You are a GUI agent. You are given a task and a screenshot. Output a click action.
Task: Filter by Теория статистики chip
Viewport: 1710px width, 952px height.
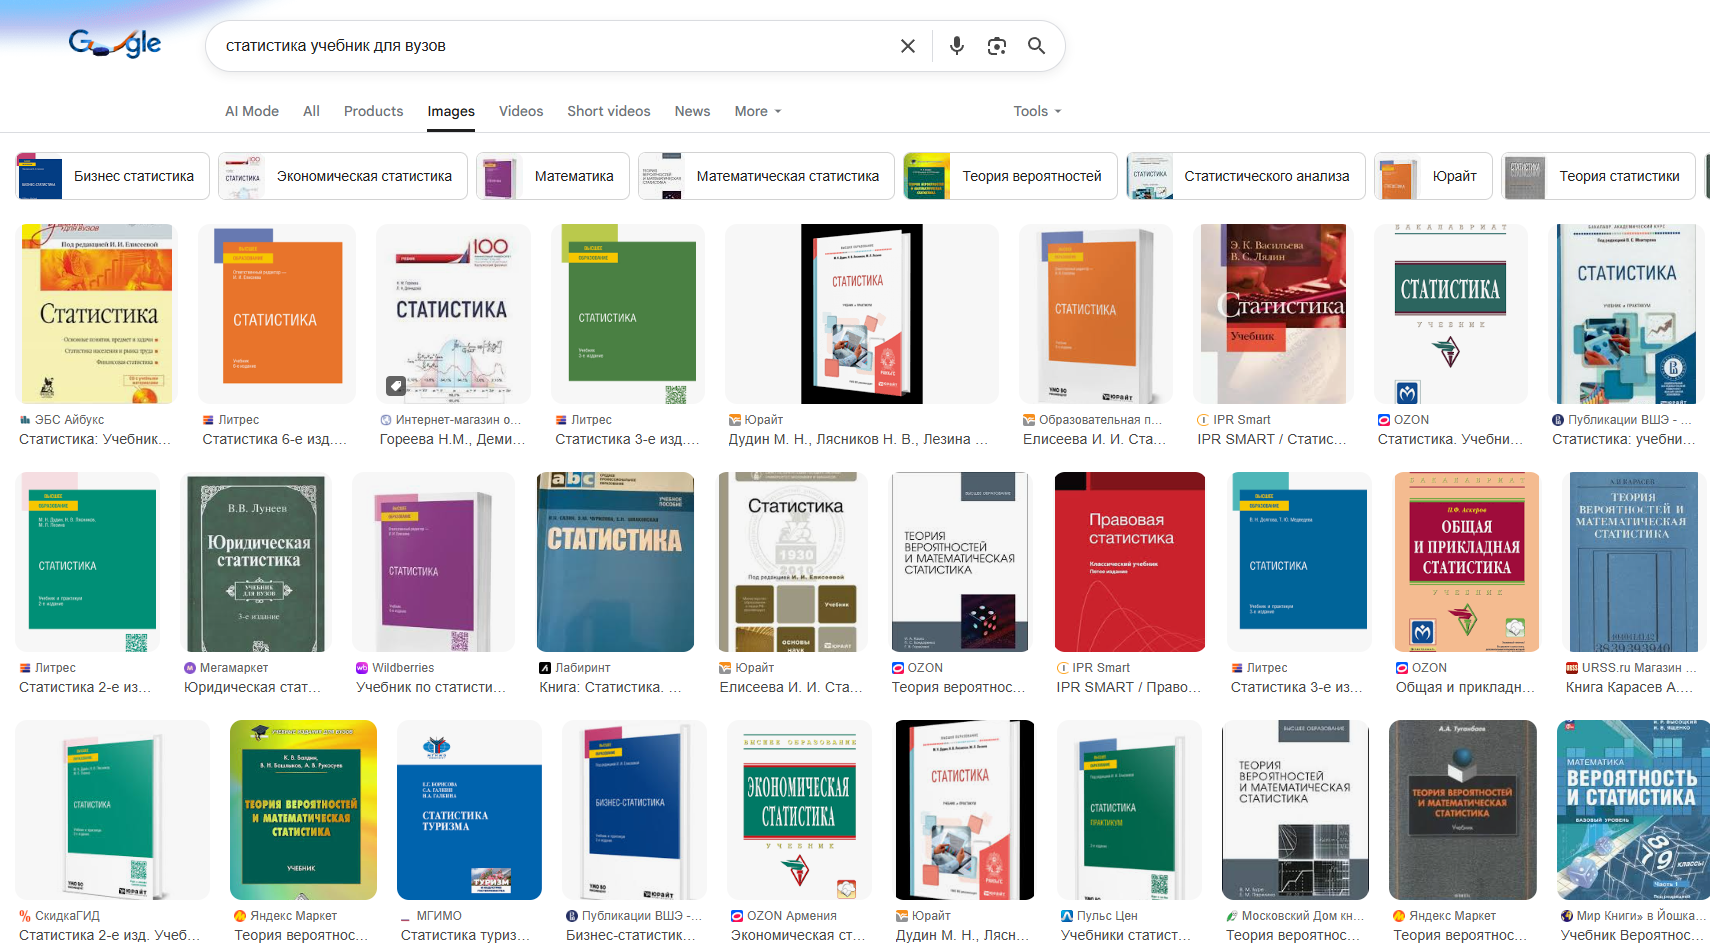click(1598, 176)
